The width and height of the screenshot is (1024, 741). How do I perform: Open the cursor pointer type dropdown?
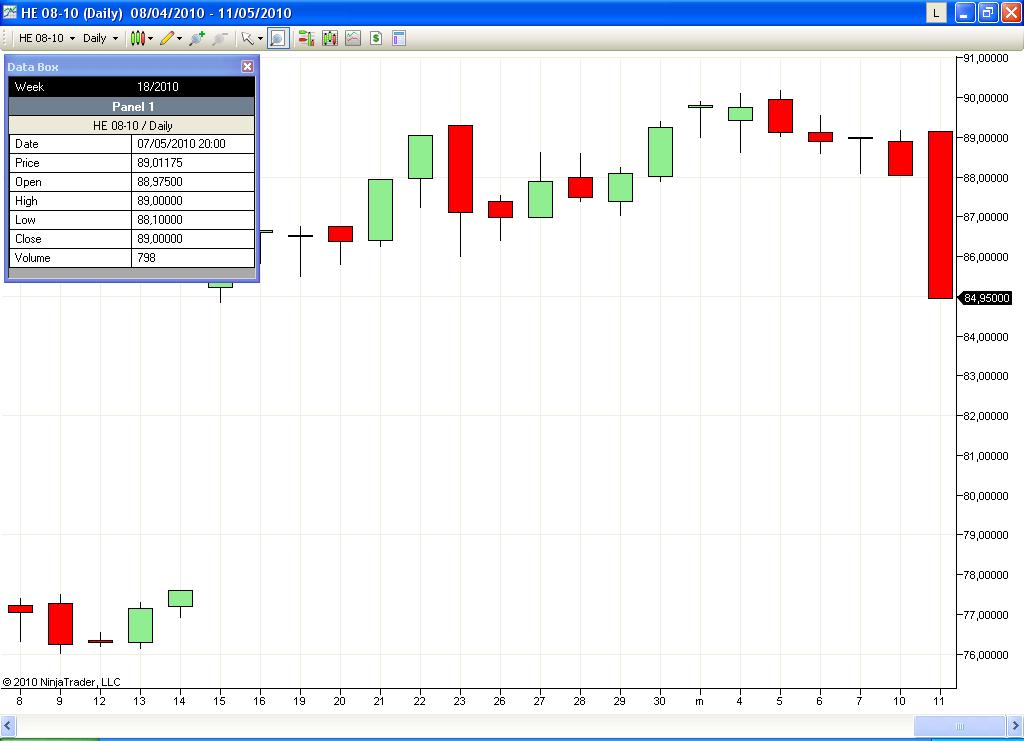coord(251,39)
